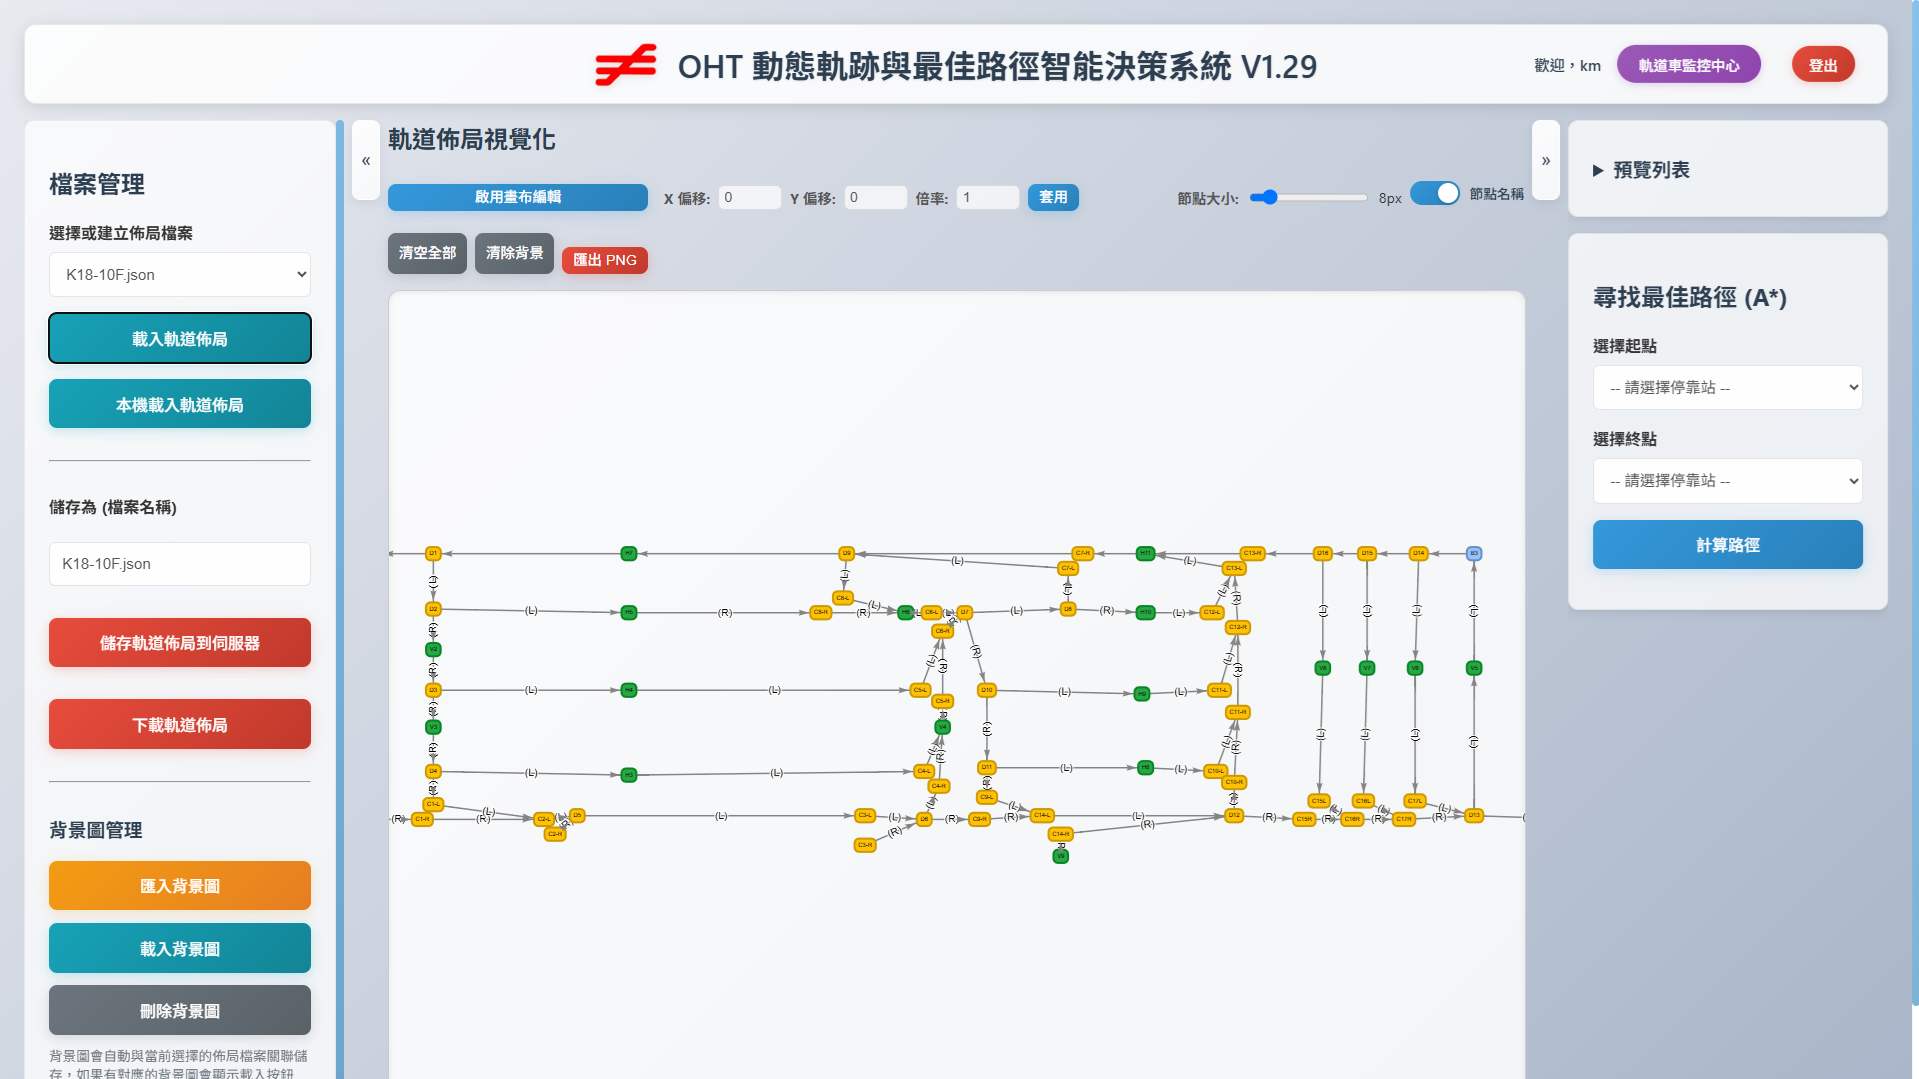1919x1079 pixels.
Task: Click 刪除背景圖 delete background button
Action: (180, 1010)
